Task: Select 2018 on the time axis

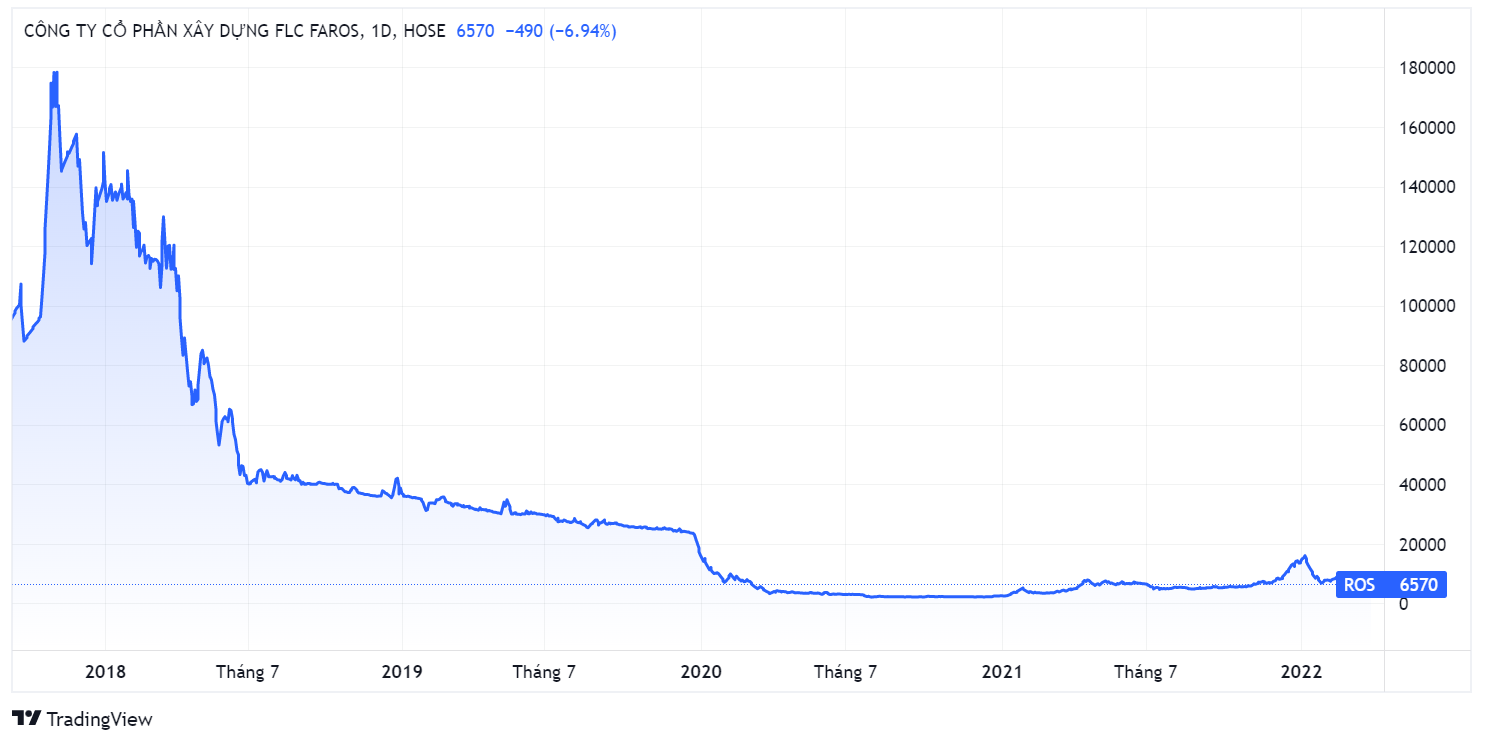Action: 105,672
